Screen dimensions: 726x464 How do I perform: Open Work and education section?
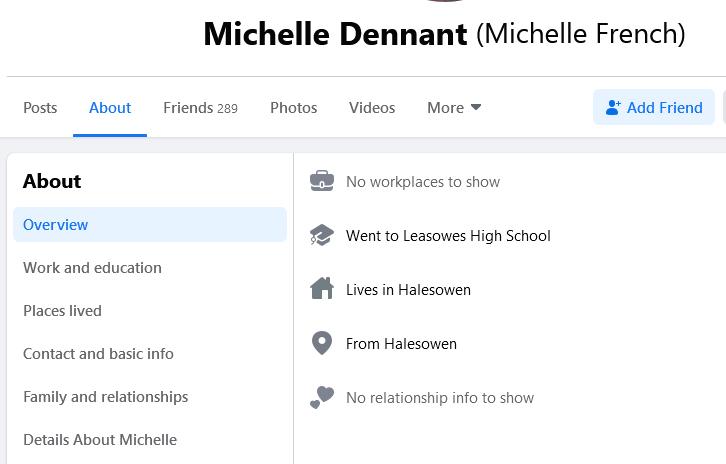(x=92, y=268)
